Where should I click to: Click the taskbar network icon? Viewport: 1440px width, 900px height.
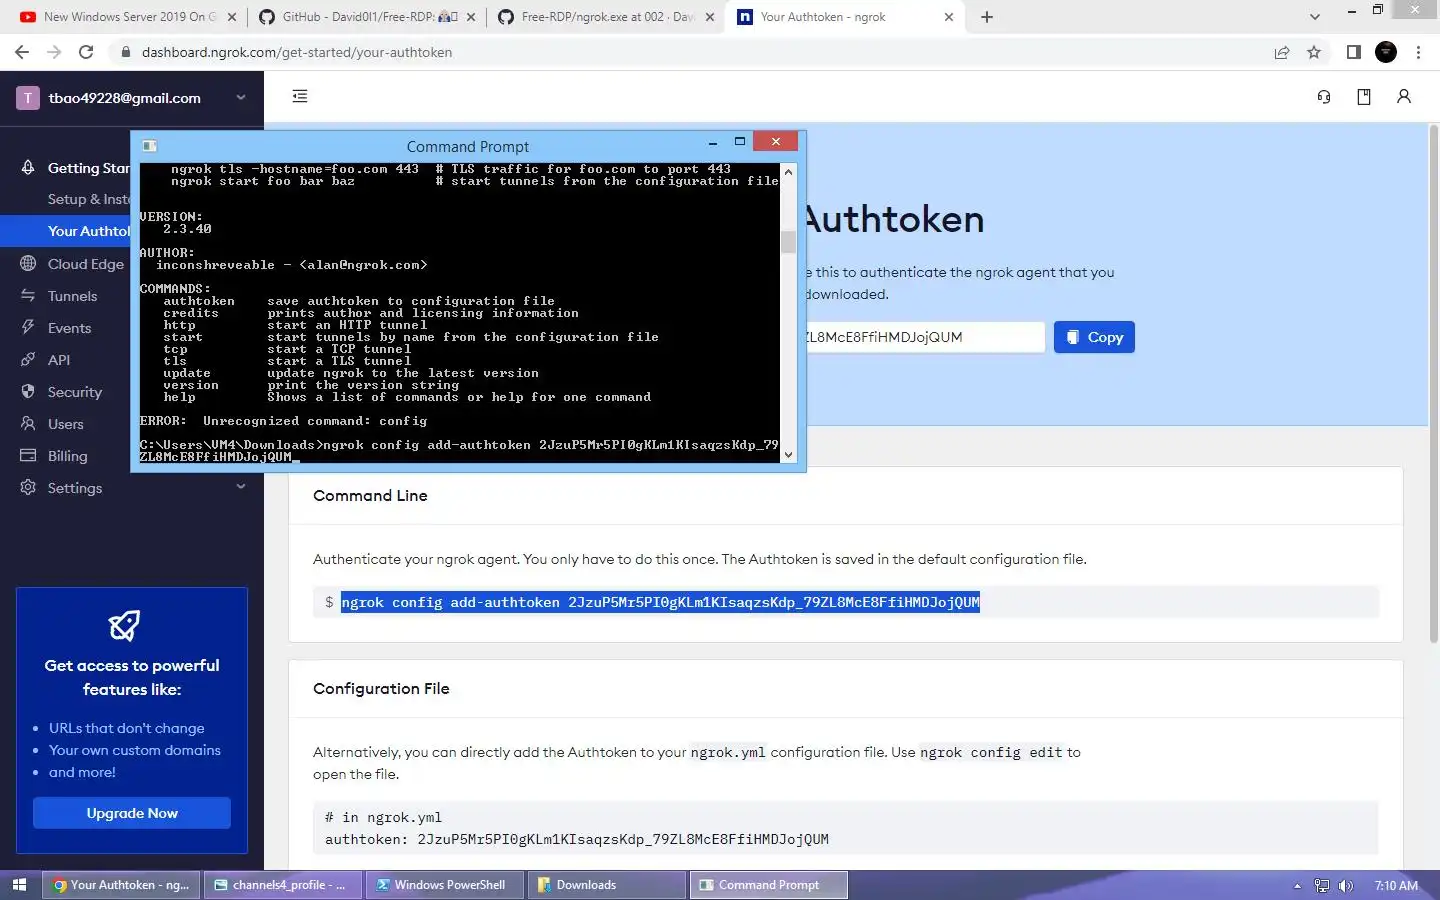tap(1321, 885)
